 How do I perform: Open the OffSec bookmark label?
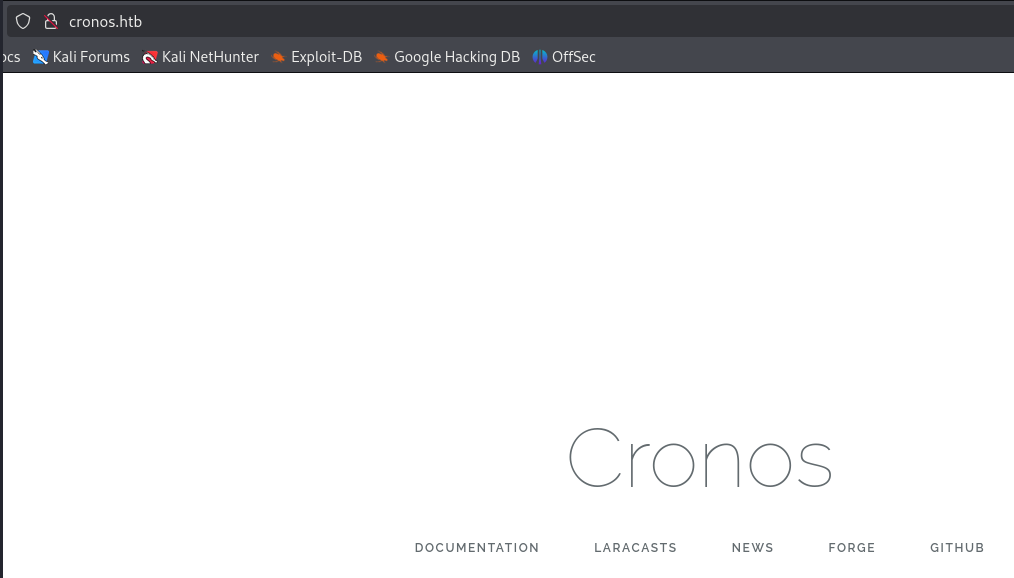point(574,57)
